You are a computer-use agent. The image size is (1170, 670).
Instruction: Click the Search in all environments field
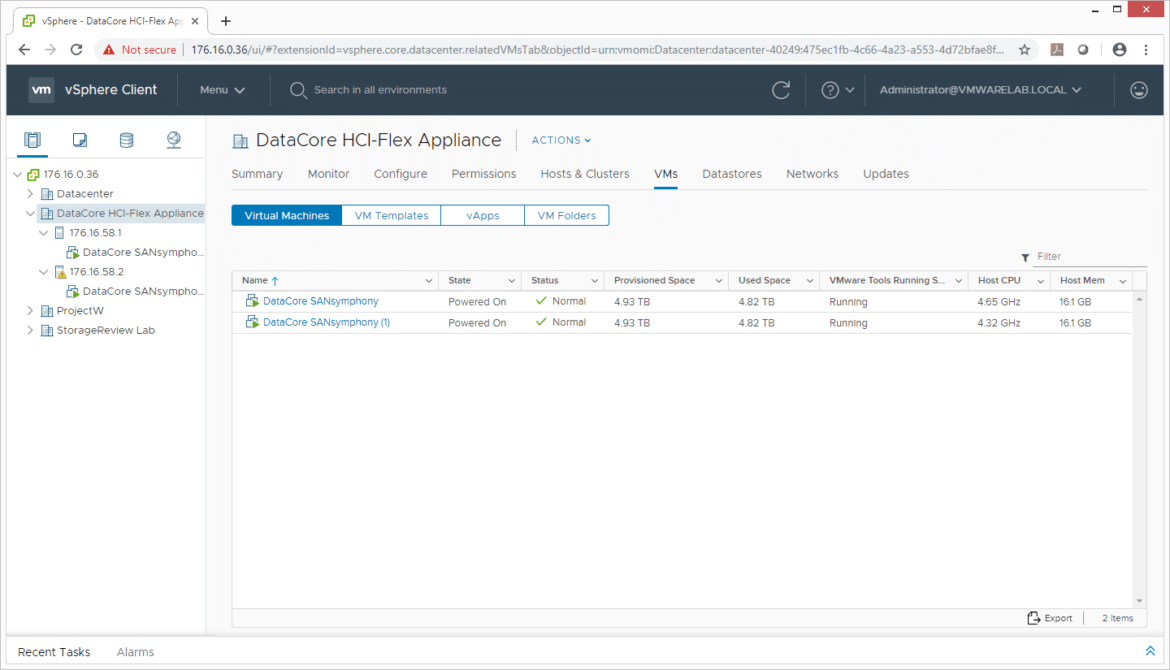(x=381, y=90)
